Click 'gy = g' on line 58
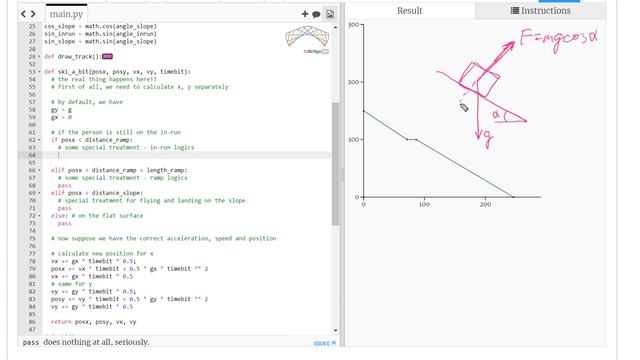Screen dimensions: 640x360 (x=61, y=110)
